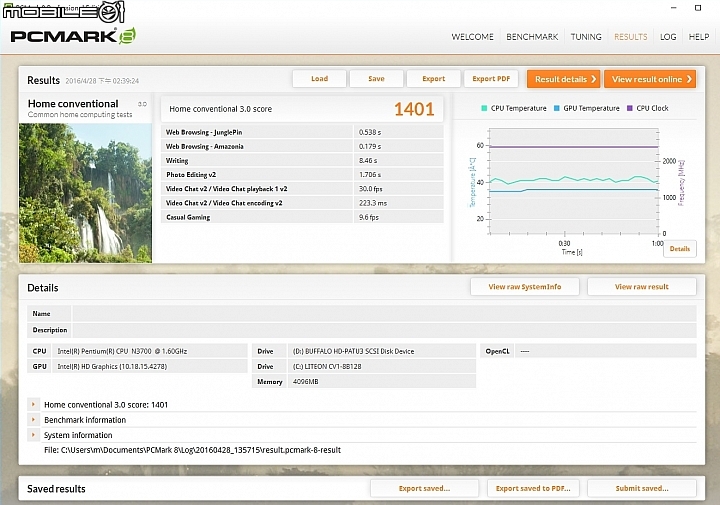
Task: Click the temperature graph chart area
Action: (574, 181)
